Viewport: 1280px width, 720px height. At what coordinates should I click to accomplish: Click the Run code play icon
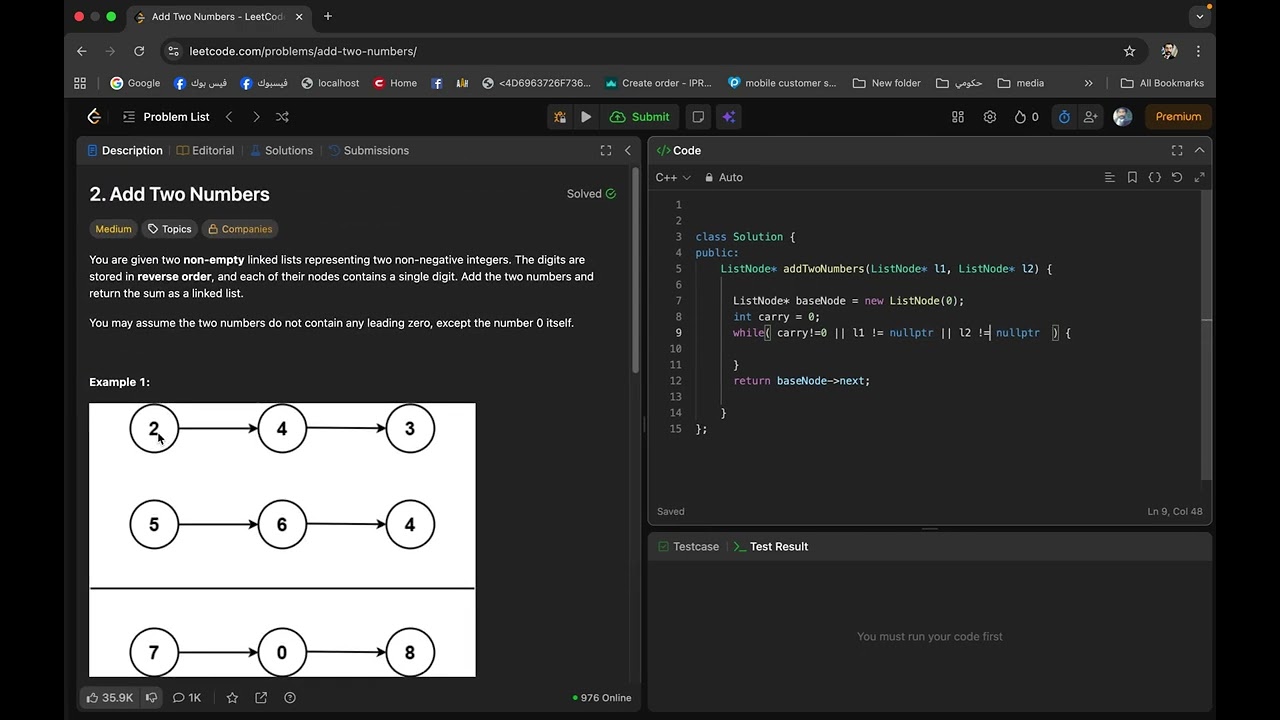pos(586,117)
